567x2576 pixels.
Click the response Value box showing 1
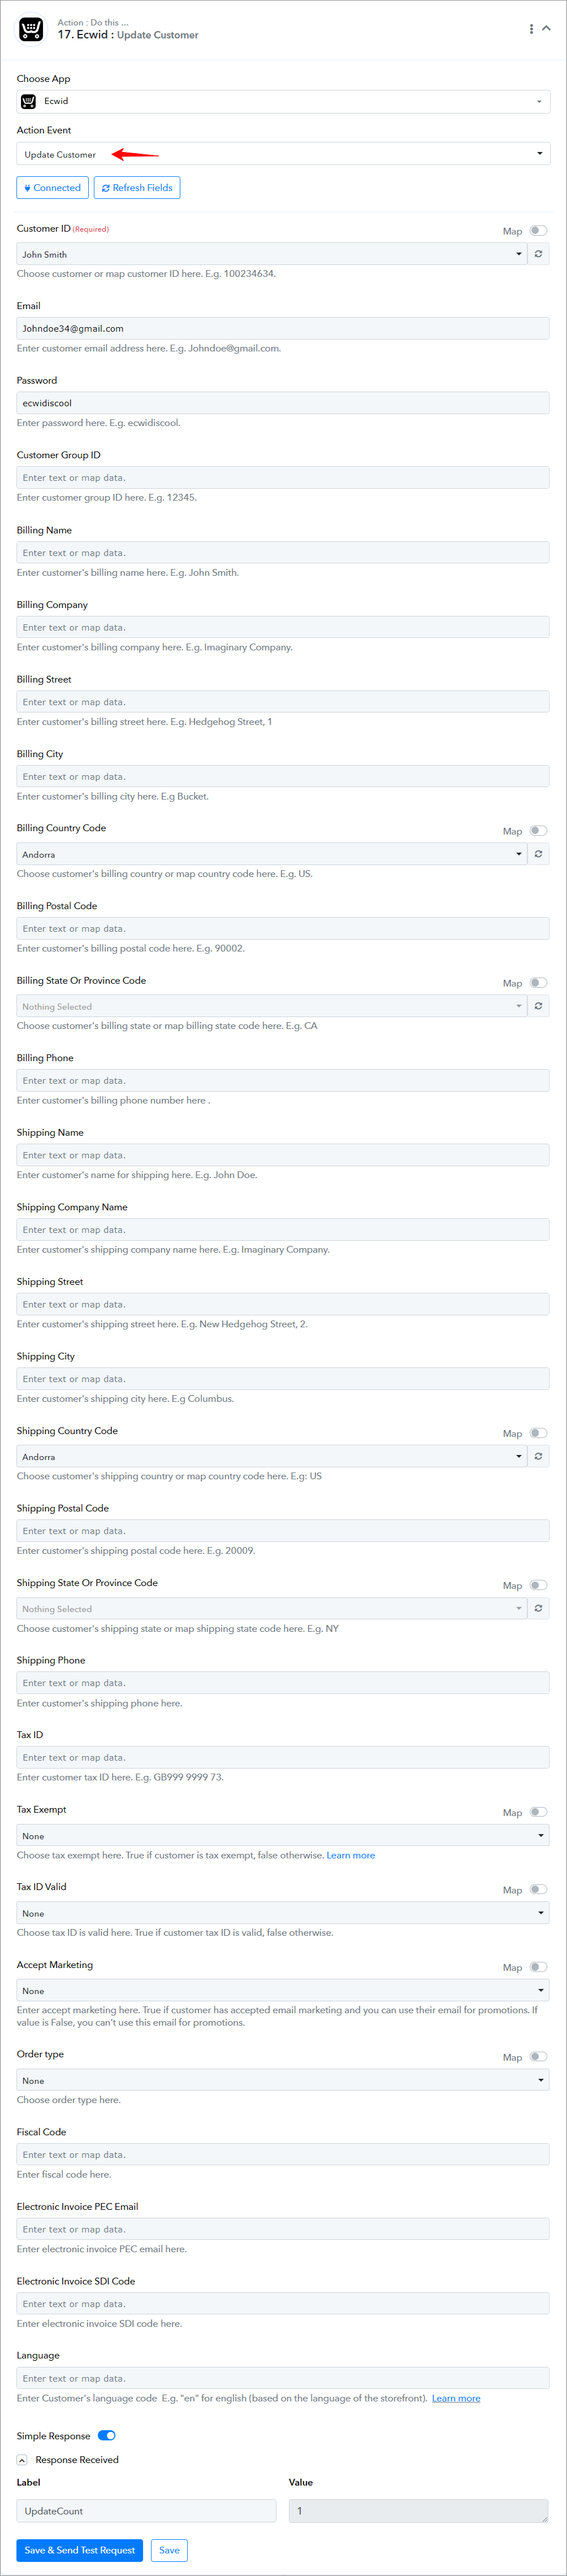pyautogui.click(x=419, y=2510)
